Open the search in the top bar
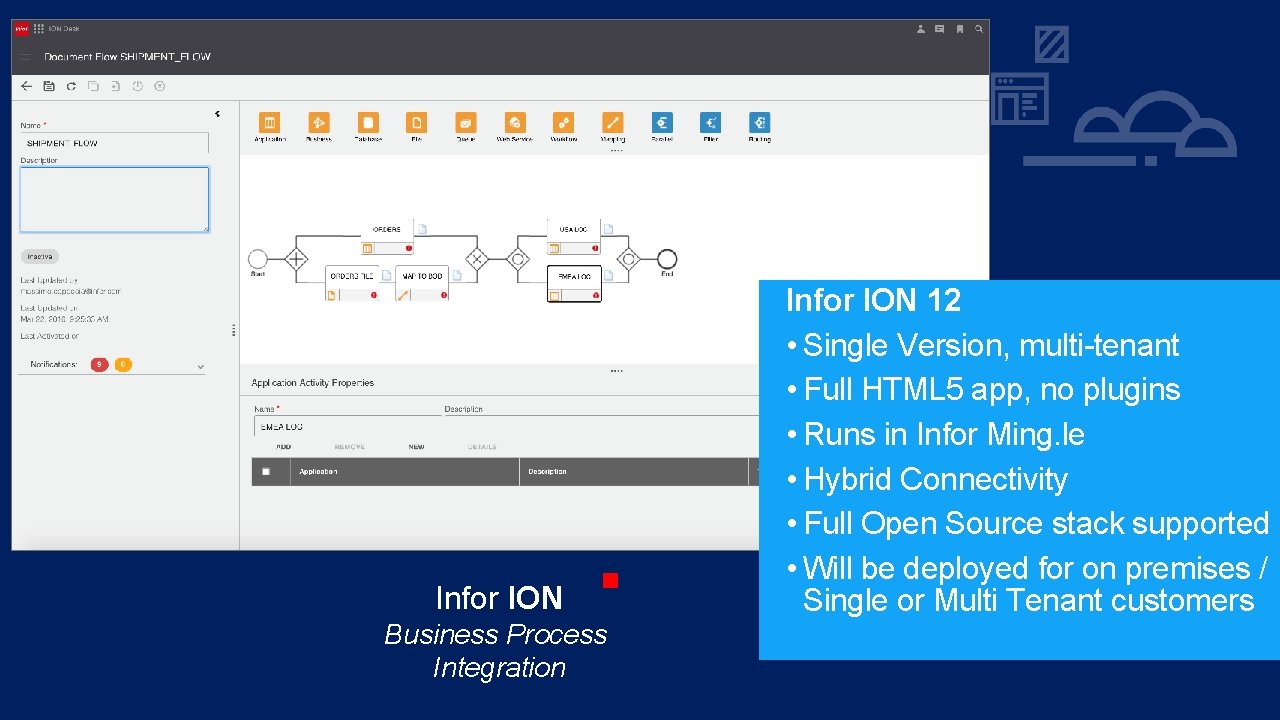 [x=978, y=29]
